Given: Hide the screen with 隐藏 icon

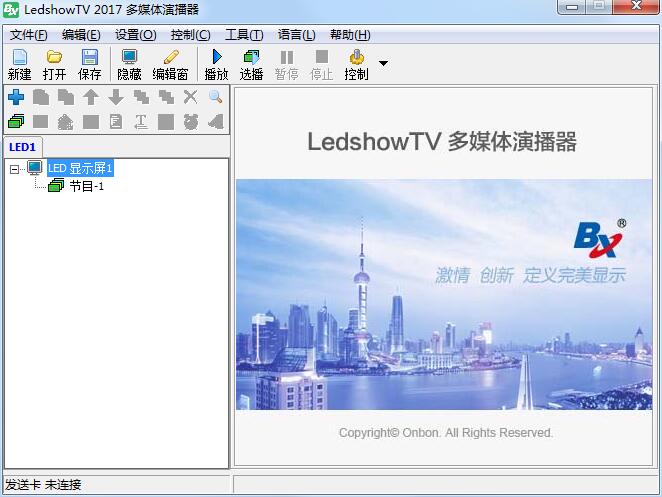Looking at the screenshot, I should [x=129, y=64].
